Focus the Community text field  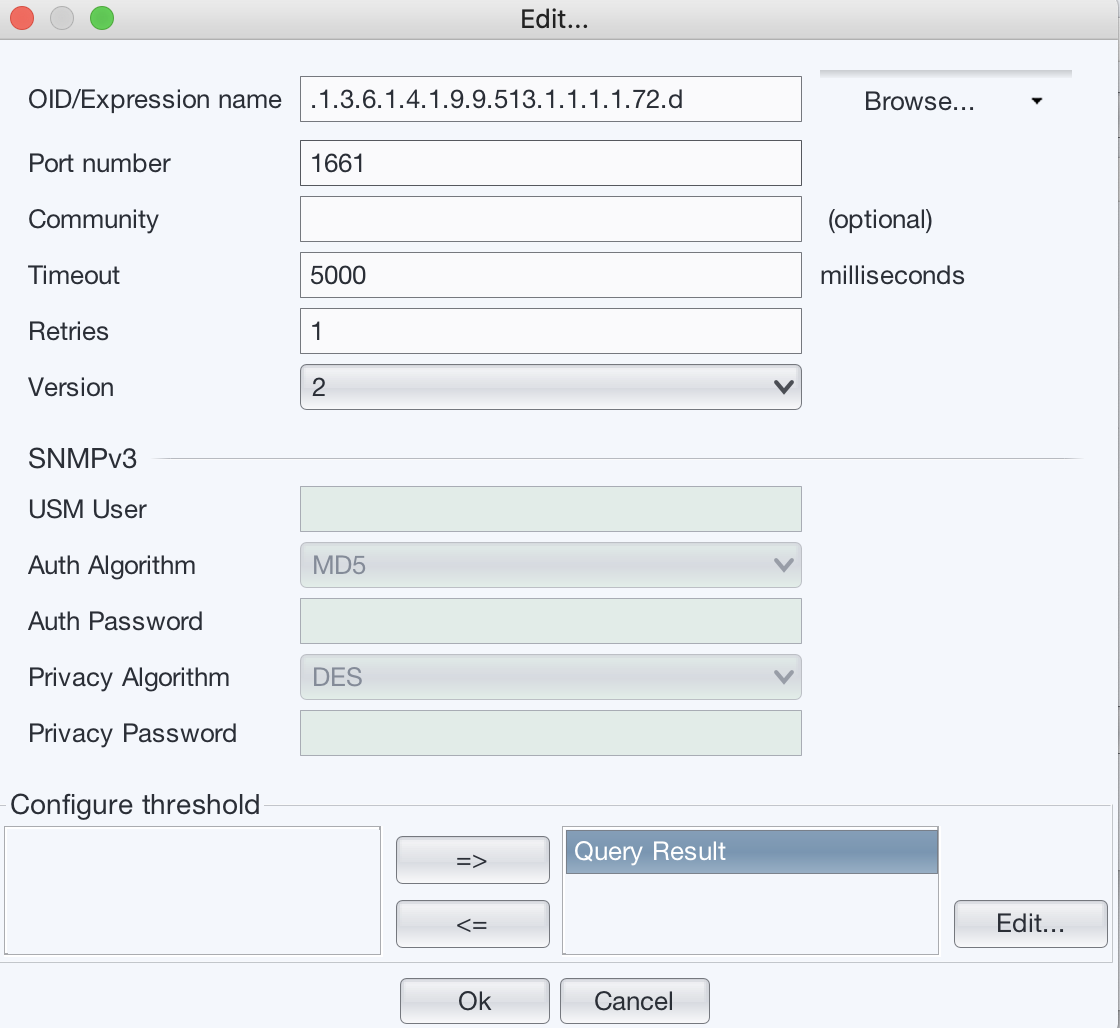(550, 219)
